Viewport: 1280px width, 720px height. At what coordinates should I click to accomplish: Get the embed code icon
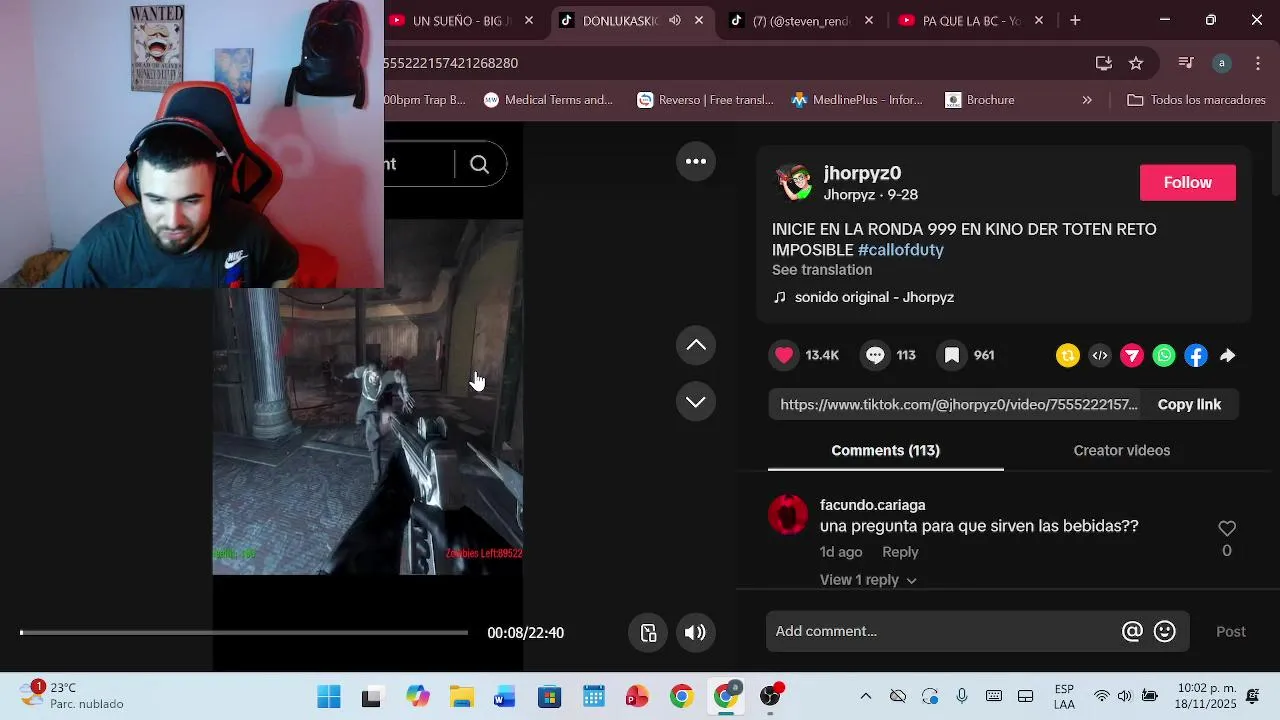click(1100, 355)
